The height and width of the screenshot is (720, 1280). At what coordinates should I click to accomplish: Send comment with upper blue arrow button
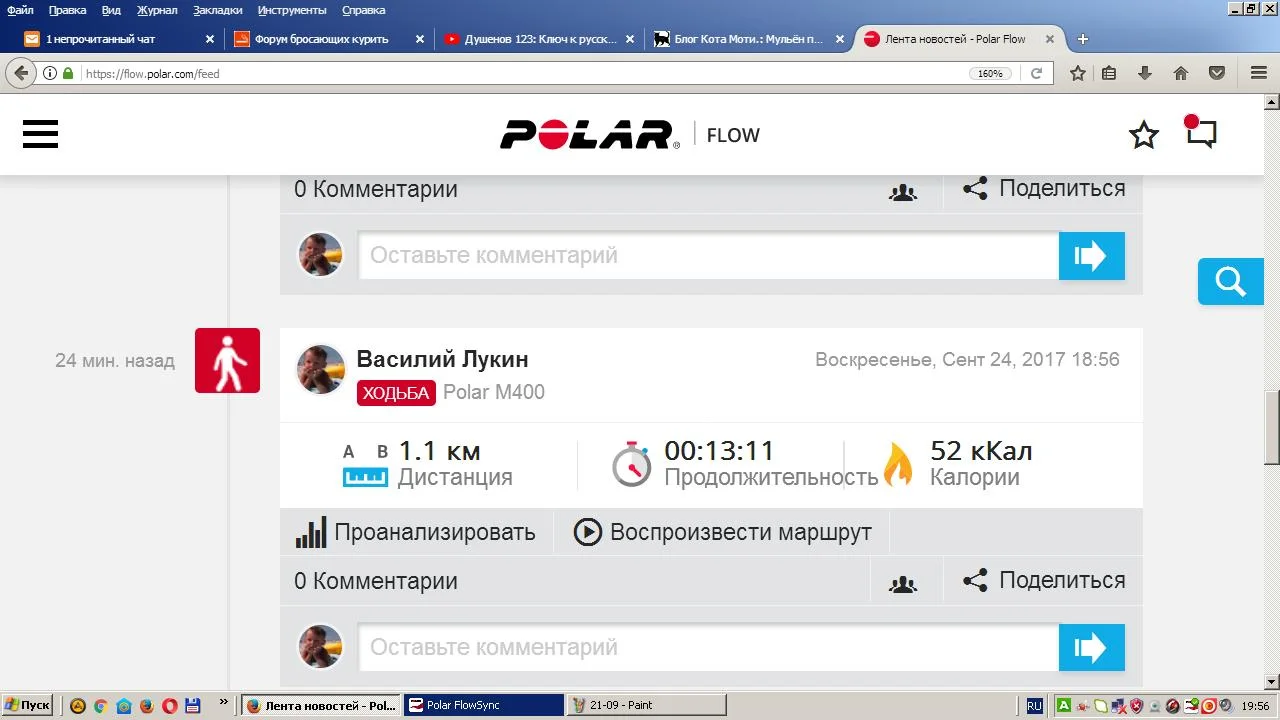[1092, 256]
